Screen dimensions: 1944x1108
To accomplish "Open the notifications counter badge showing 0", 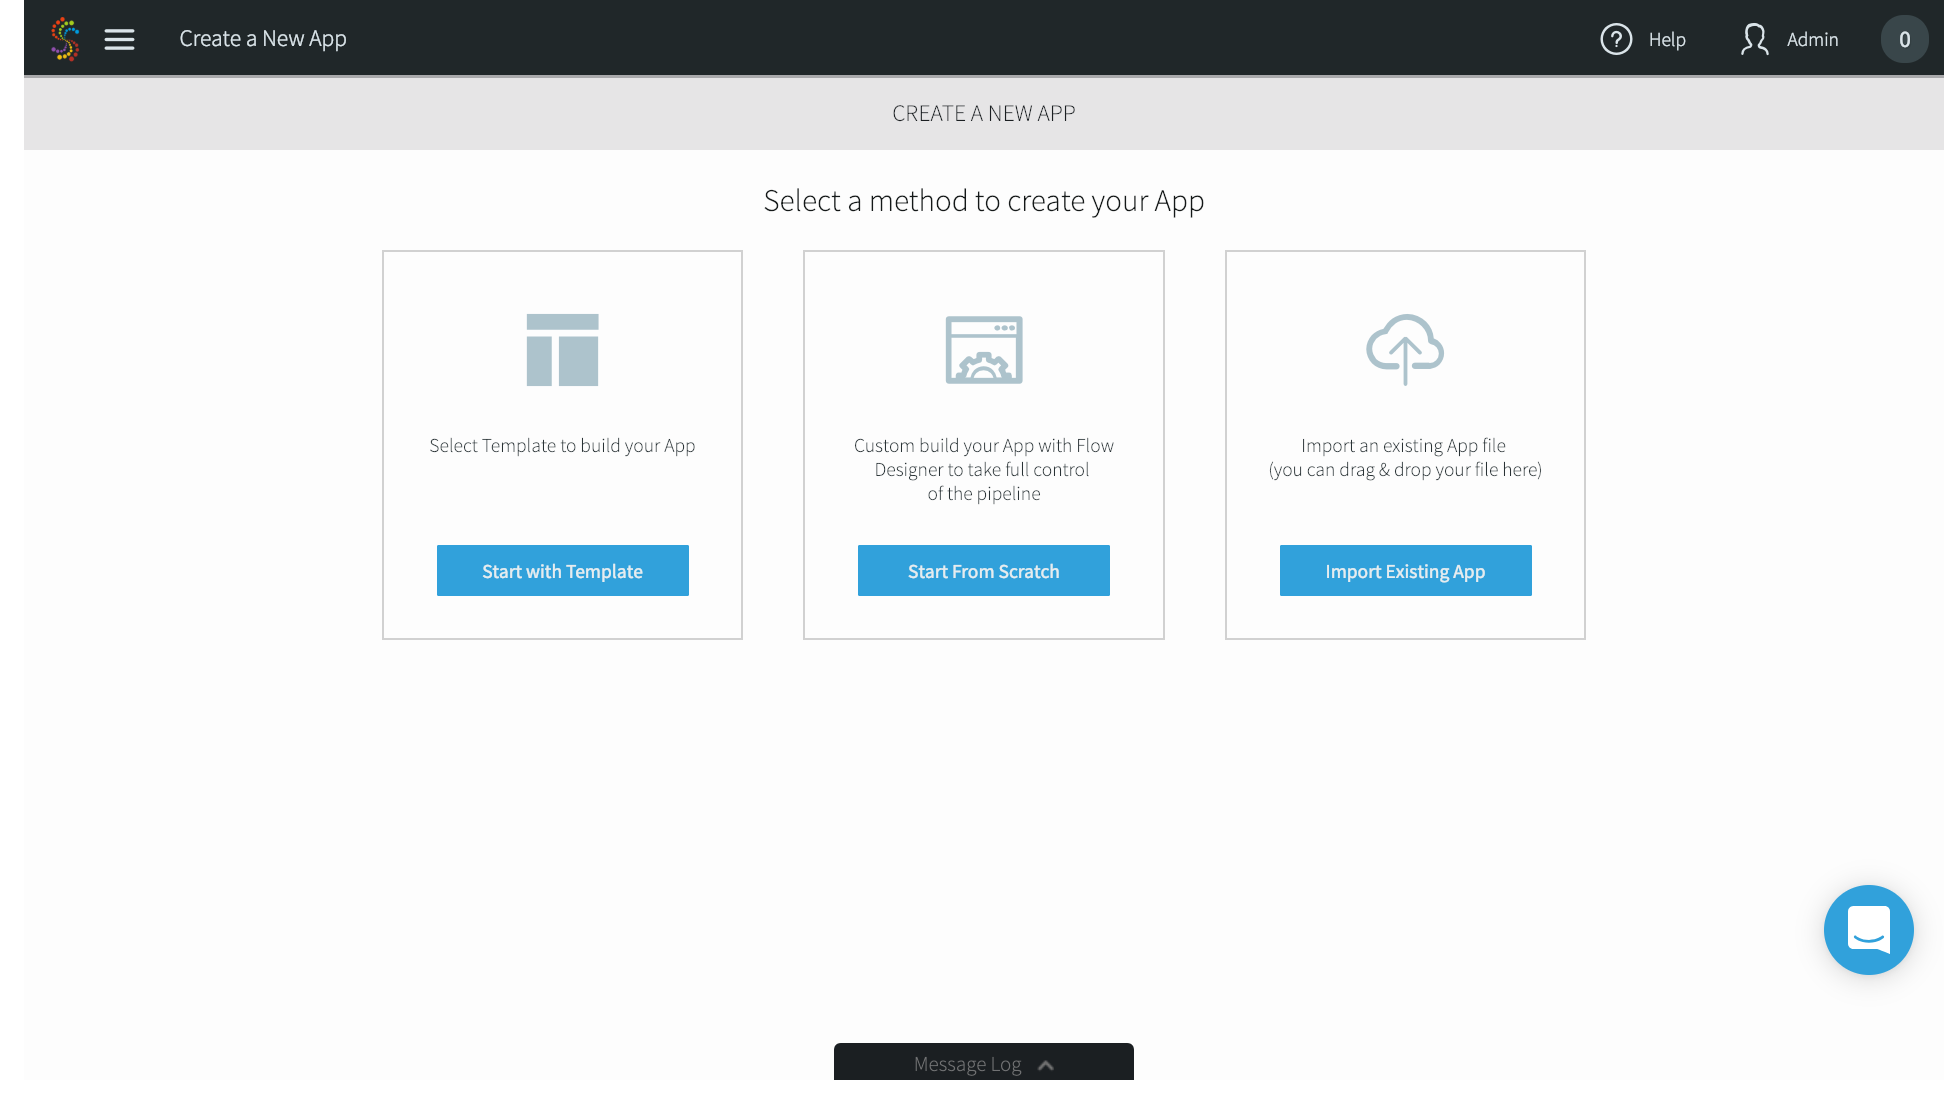I will pyautogui.click(x=1904, y=39).
